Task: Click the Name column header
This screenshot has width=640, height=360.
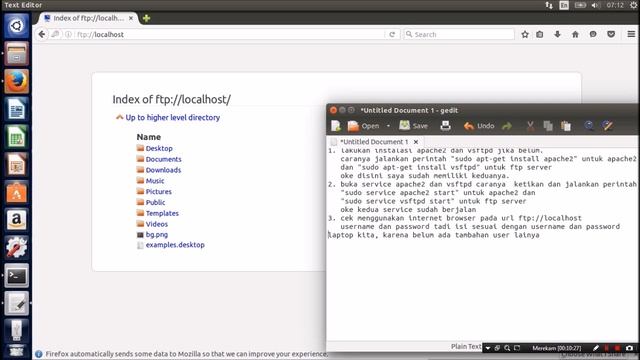Action: 149,137
